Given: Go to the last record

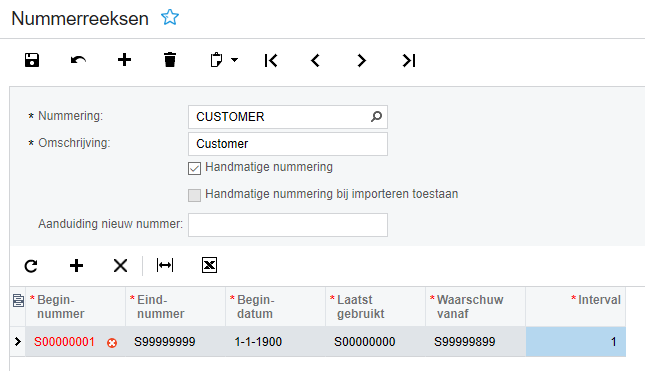Looking at the screenshot, I should point(409,60).
